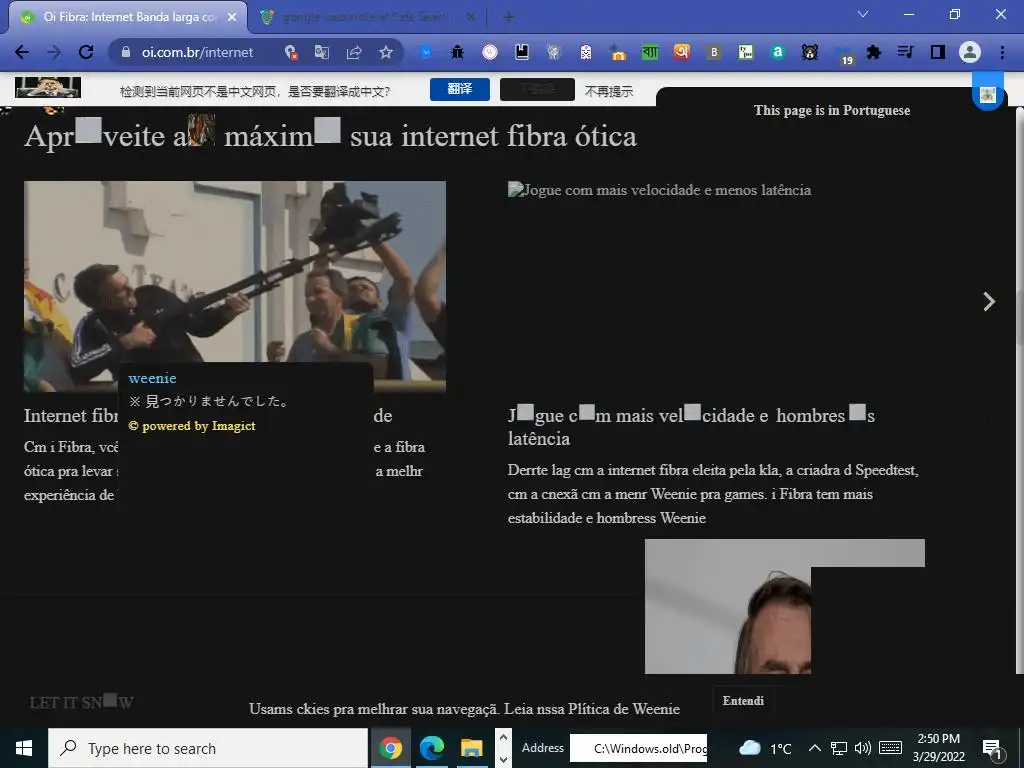Screen dimensions: 1024x768
Task: Open the network status tray icon
Action: pos(839,748)
